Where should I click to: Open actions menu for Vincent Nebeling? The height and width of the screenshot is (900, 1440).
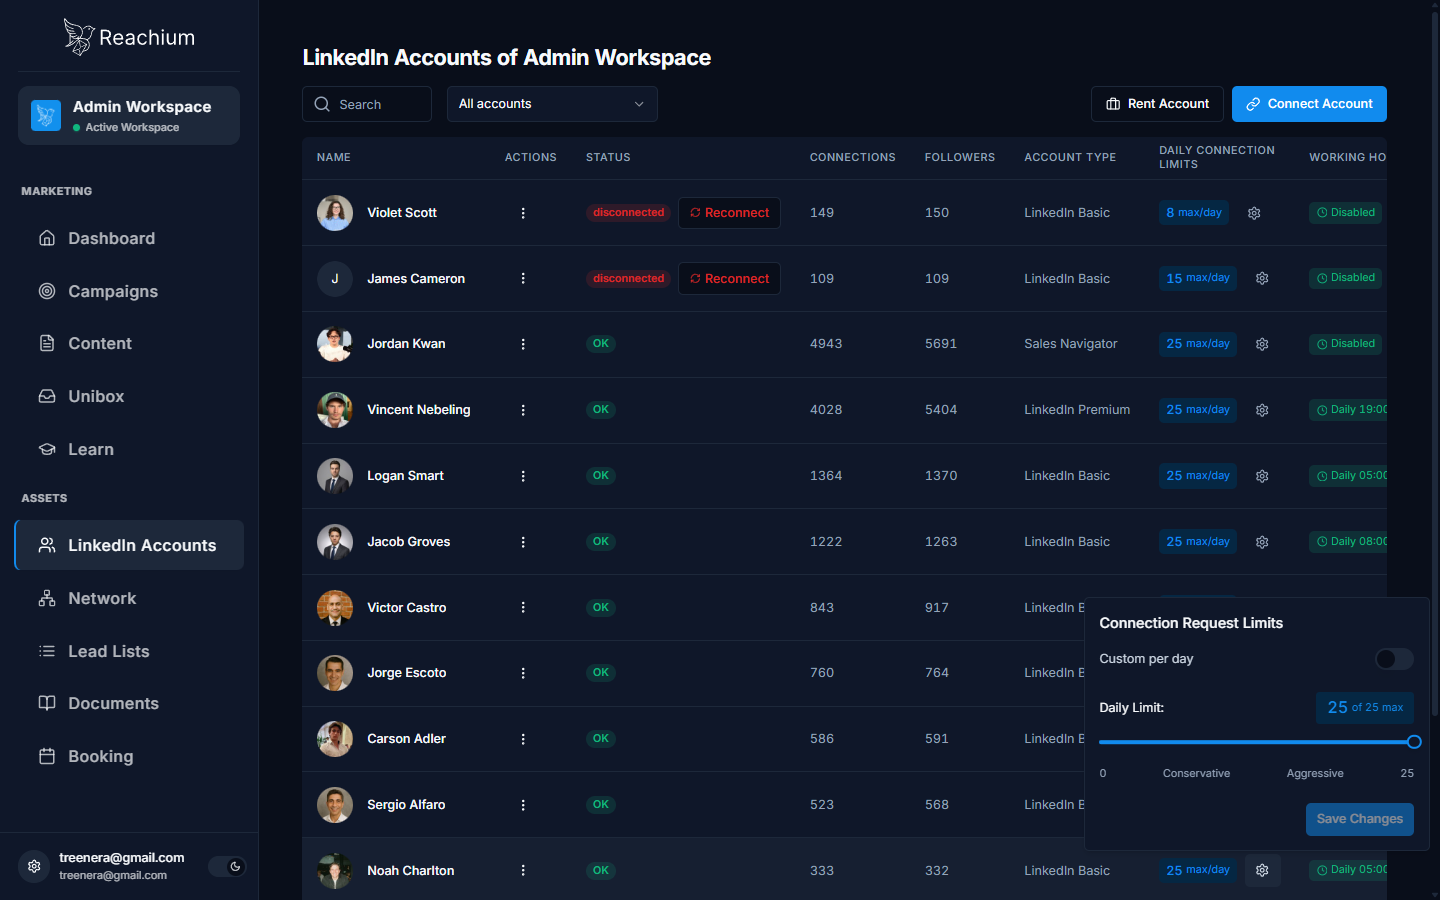[523, 410]
